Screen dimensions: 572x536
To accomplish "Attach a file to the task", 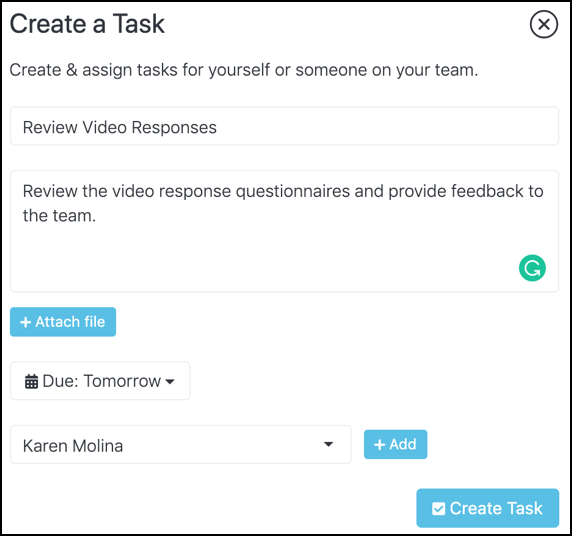I will tap(63, 322).
